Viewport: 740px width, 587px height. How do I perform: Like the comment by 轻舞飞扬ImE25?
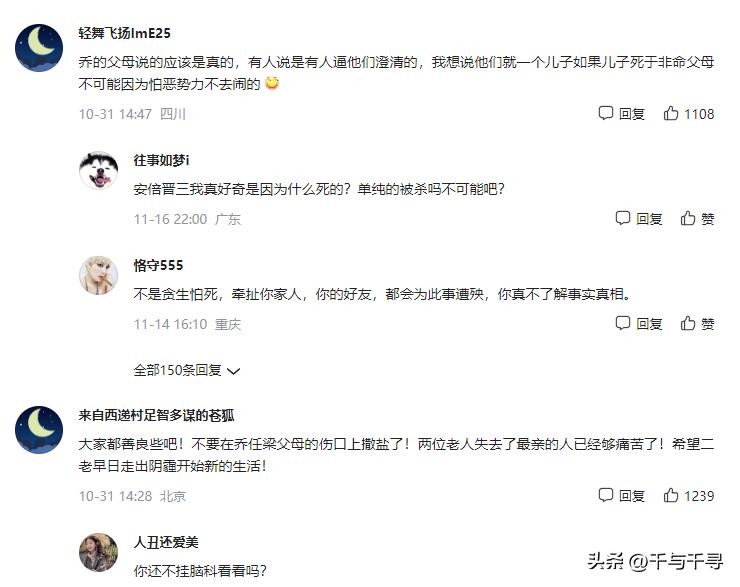pyautogui.click(x=689, y=114)
